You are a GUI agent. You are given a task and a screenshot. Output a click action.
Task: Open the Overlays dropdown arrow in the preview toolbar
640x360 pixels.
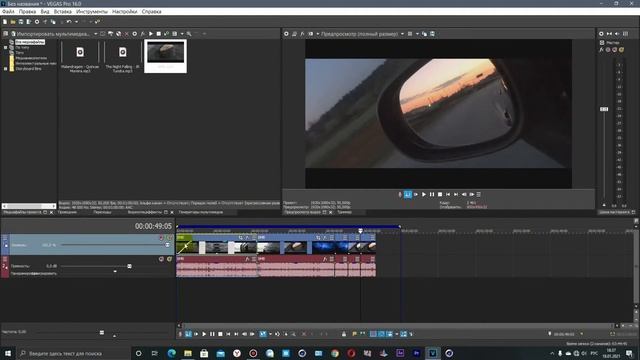click(x=417, y=34)
